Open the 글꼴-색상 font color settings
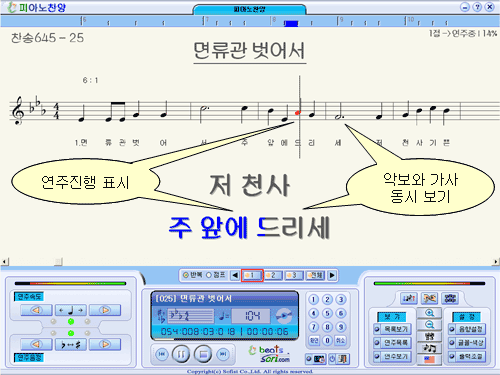500x375 pixels. 467,343
